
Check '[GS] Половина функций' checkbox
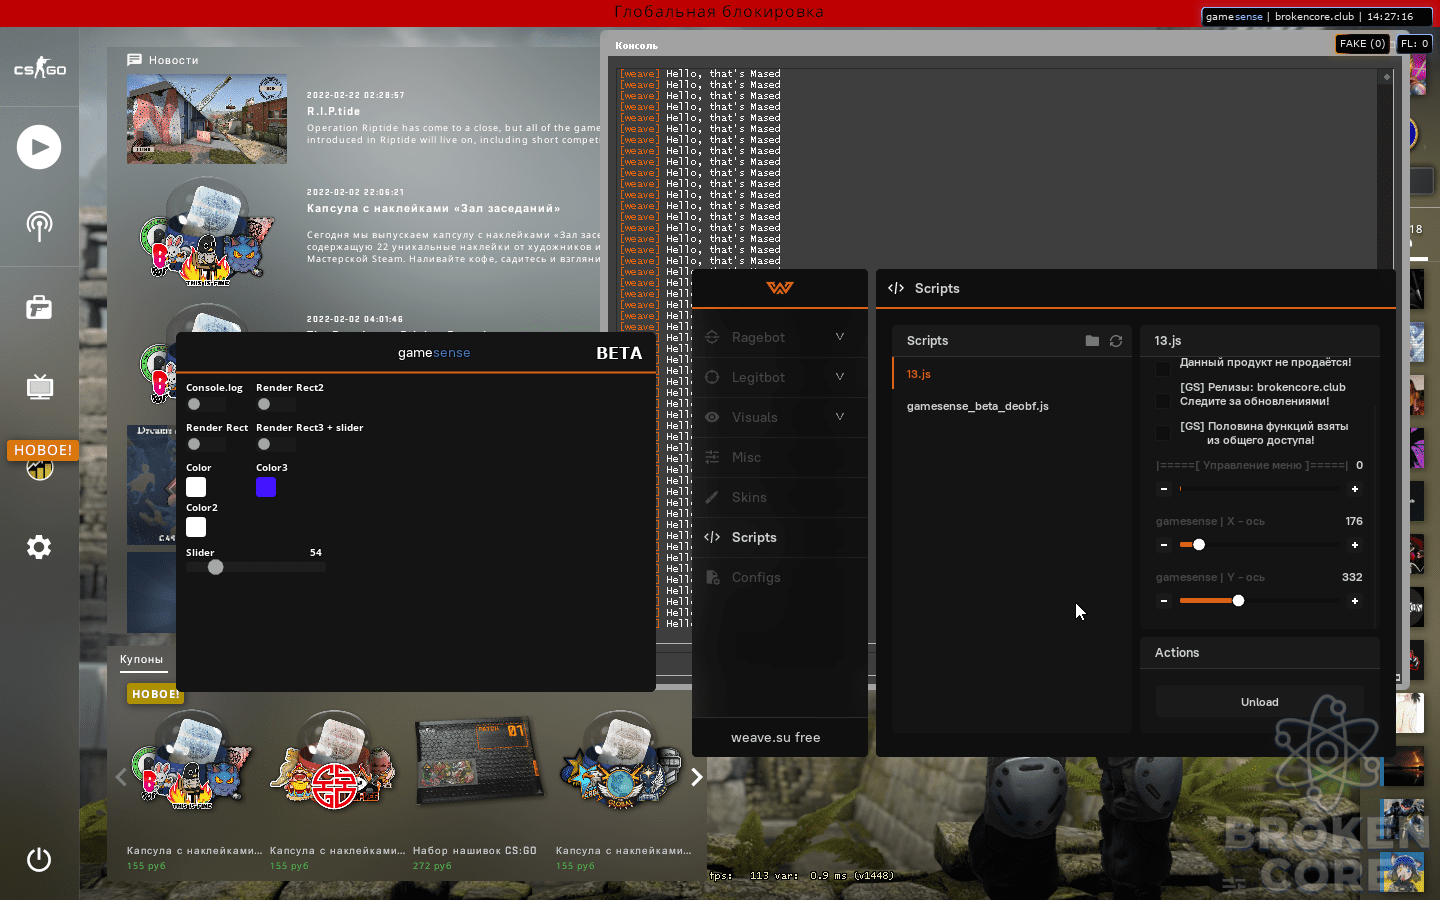(1163, 433)
